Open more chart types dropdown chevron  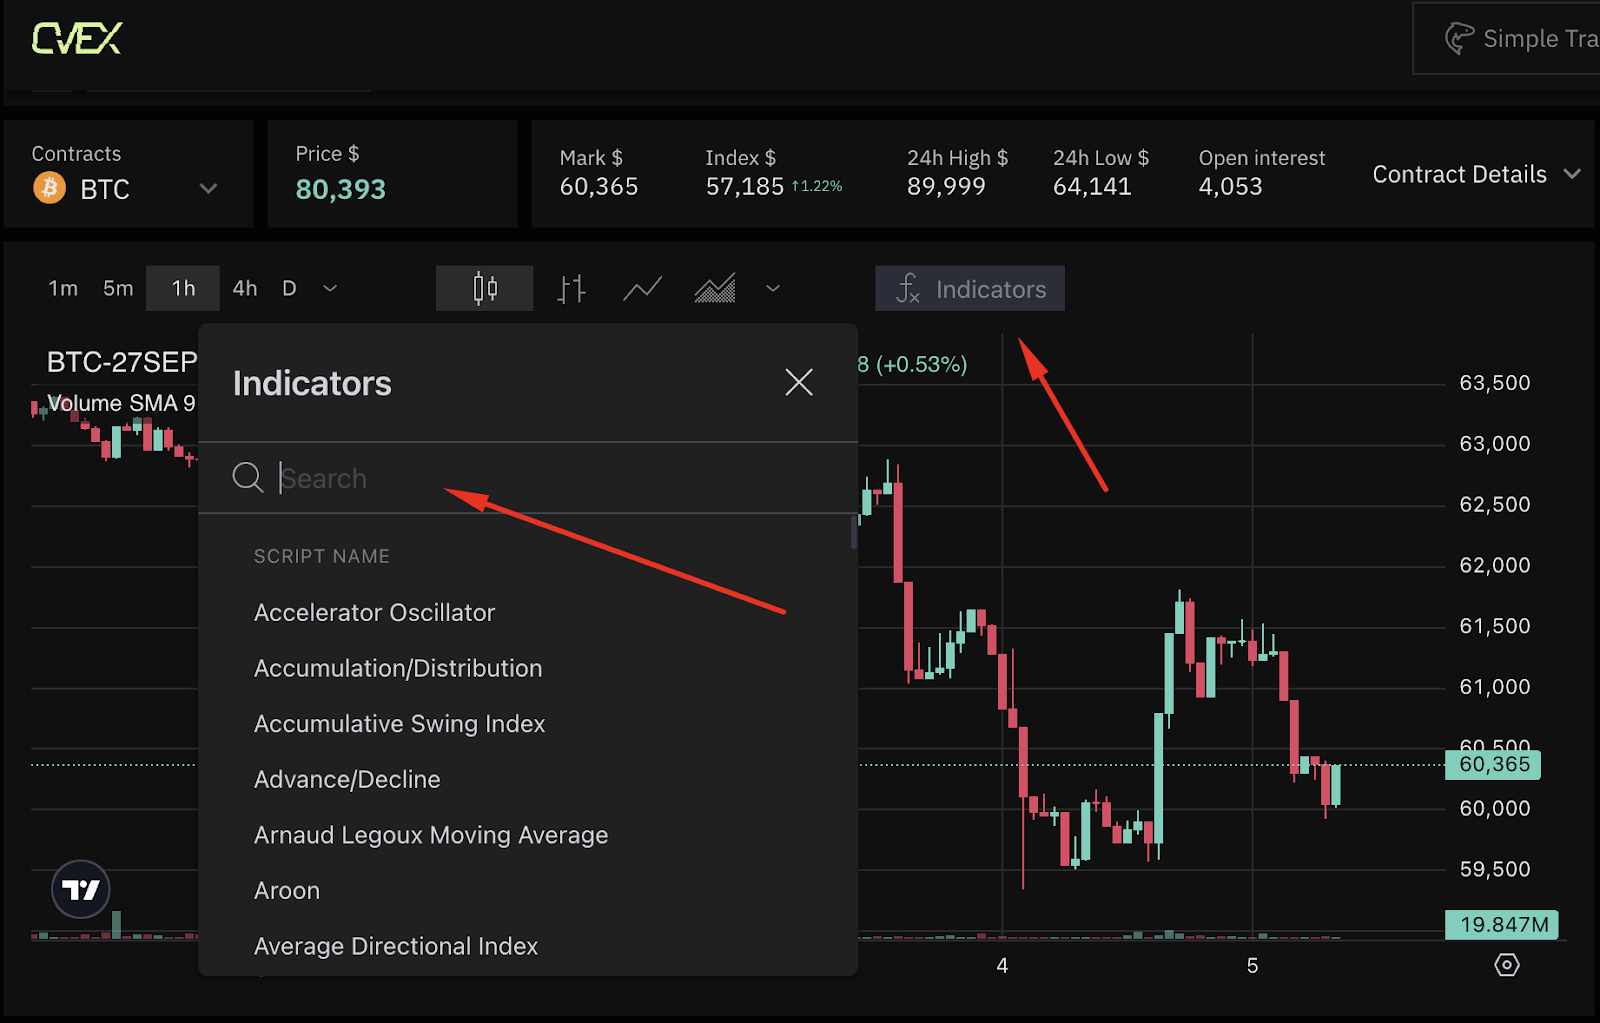click(773, 289)
